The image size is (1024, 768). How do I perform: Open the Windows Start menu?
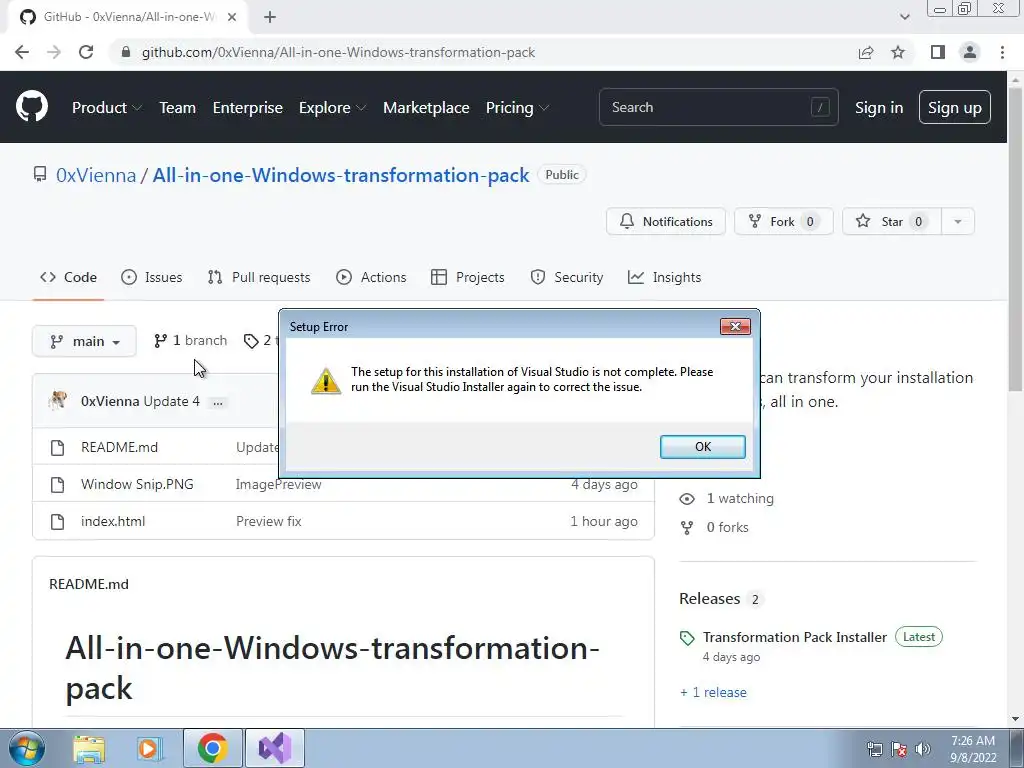pyautogui.click(x=26, y=748)
